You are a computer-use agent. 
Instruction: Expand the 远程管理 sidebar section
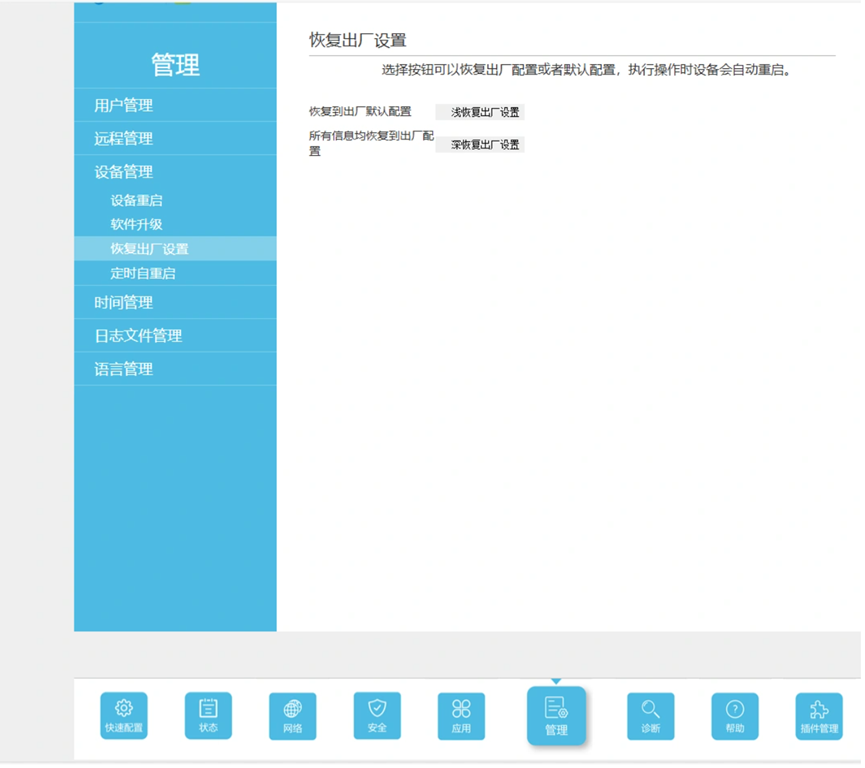coord(124,138)
